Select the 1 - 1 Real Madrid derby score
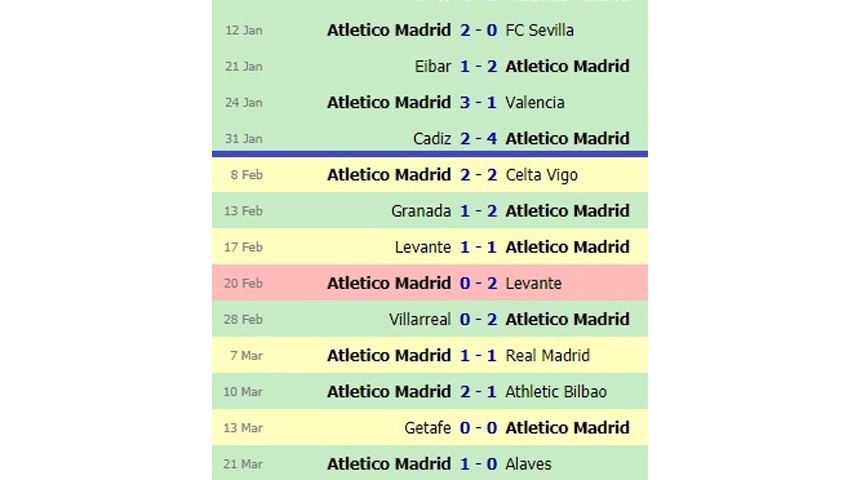The image size is (860, 480). 478,356
